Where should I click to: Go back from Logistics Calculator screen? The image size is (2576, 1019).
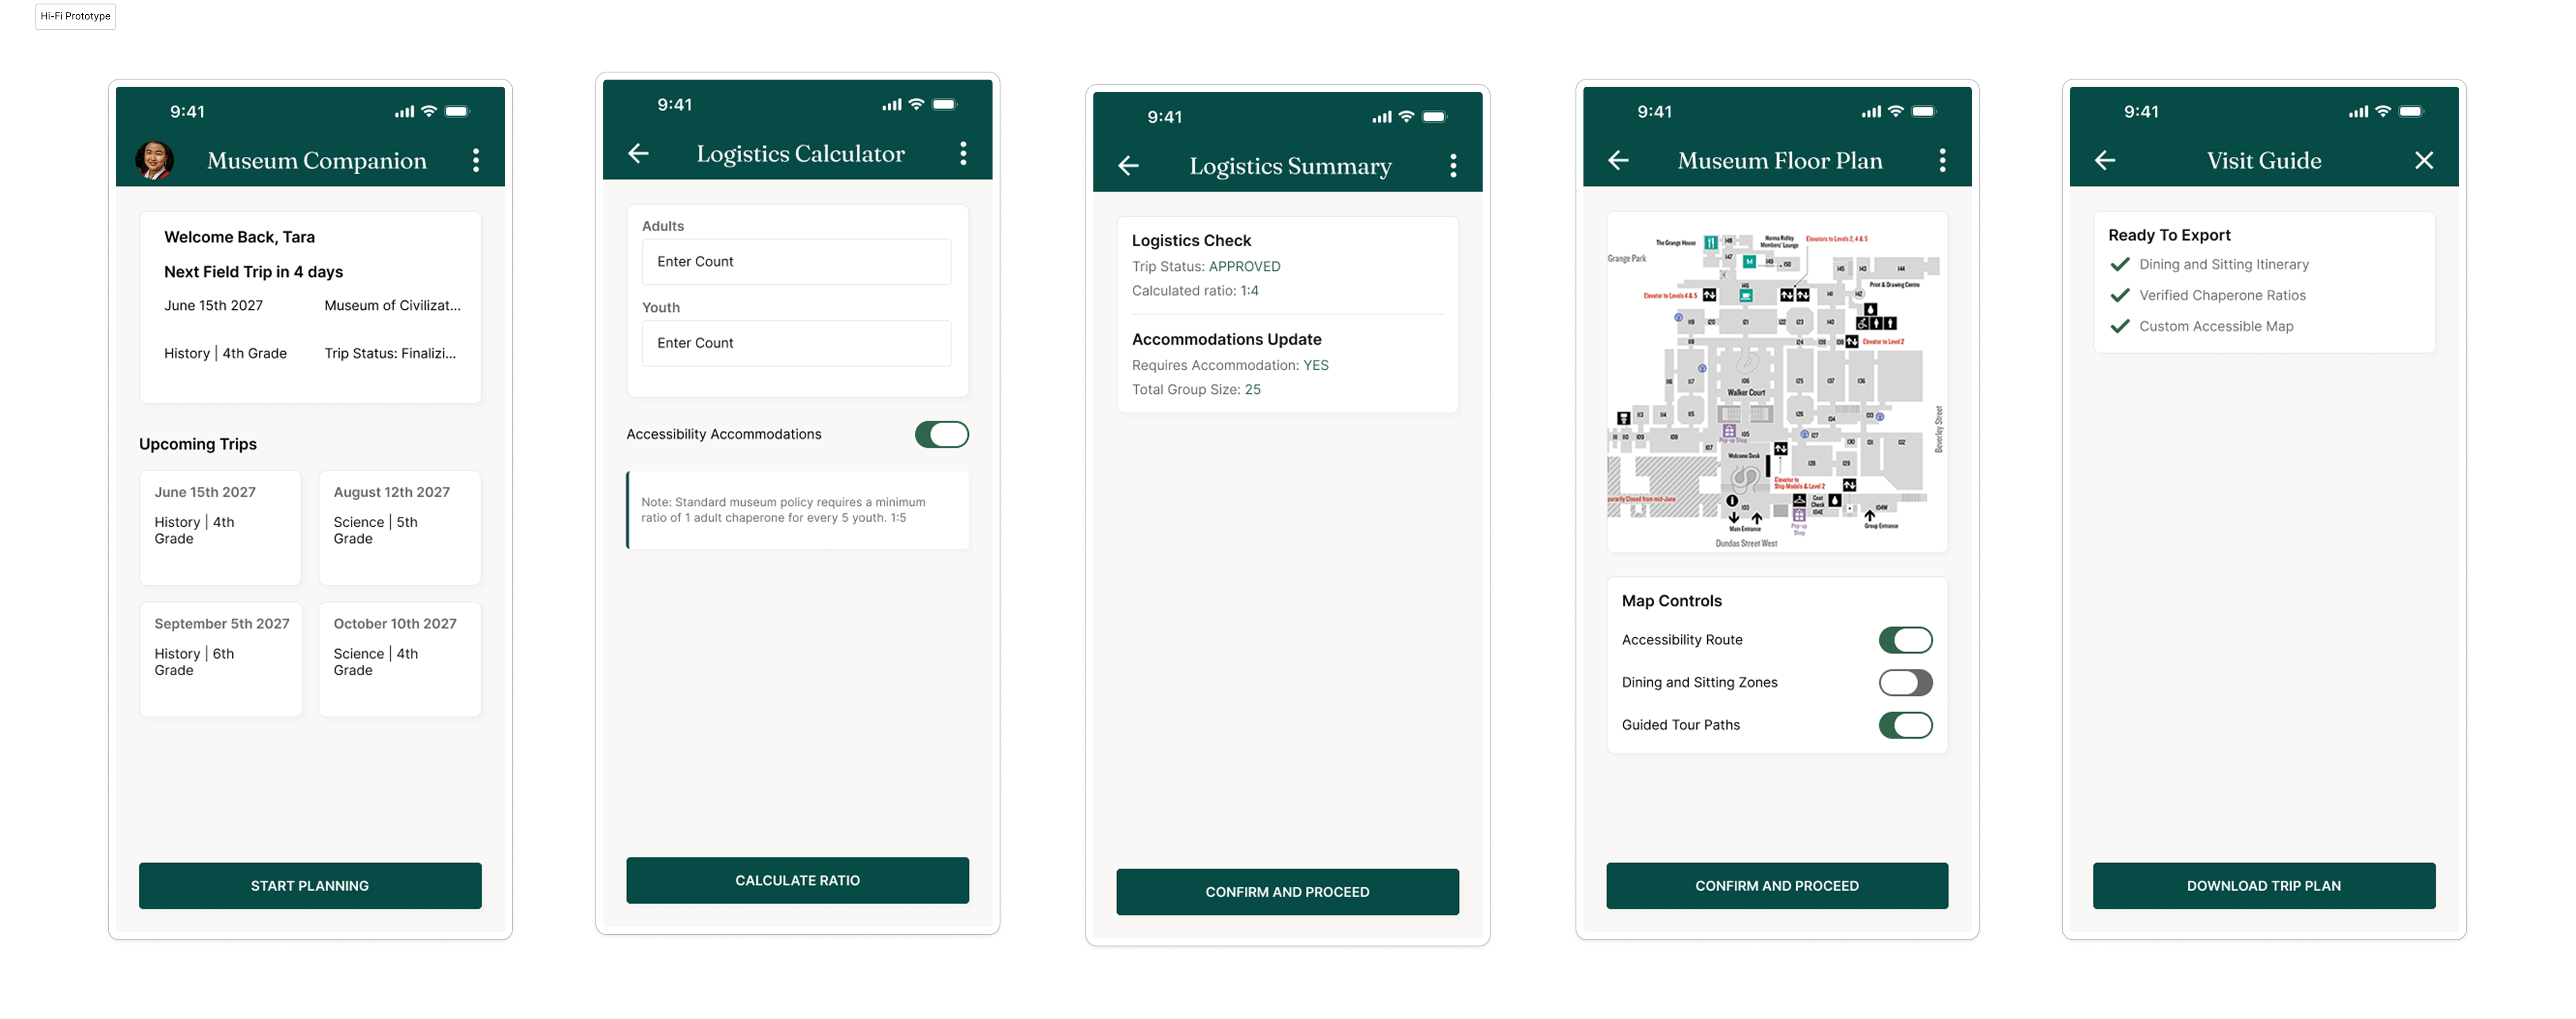click(x=638, y=153)
